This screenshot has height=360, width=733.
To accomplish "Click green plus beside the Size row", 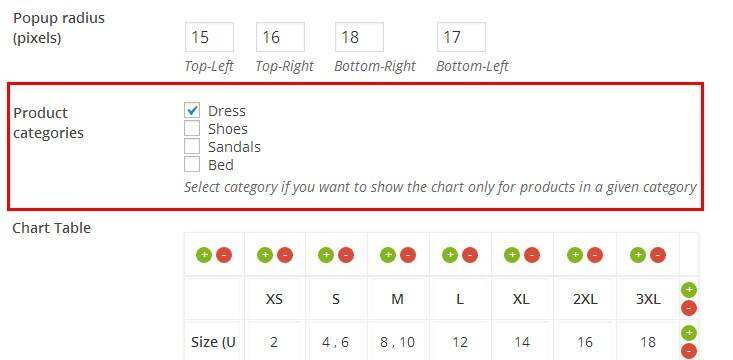I will coord(689,333).
